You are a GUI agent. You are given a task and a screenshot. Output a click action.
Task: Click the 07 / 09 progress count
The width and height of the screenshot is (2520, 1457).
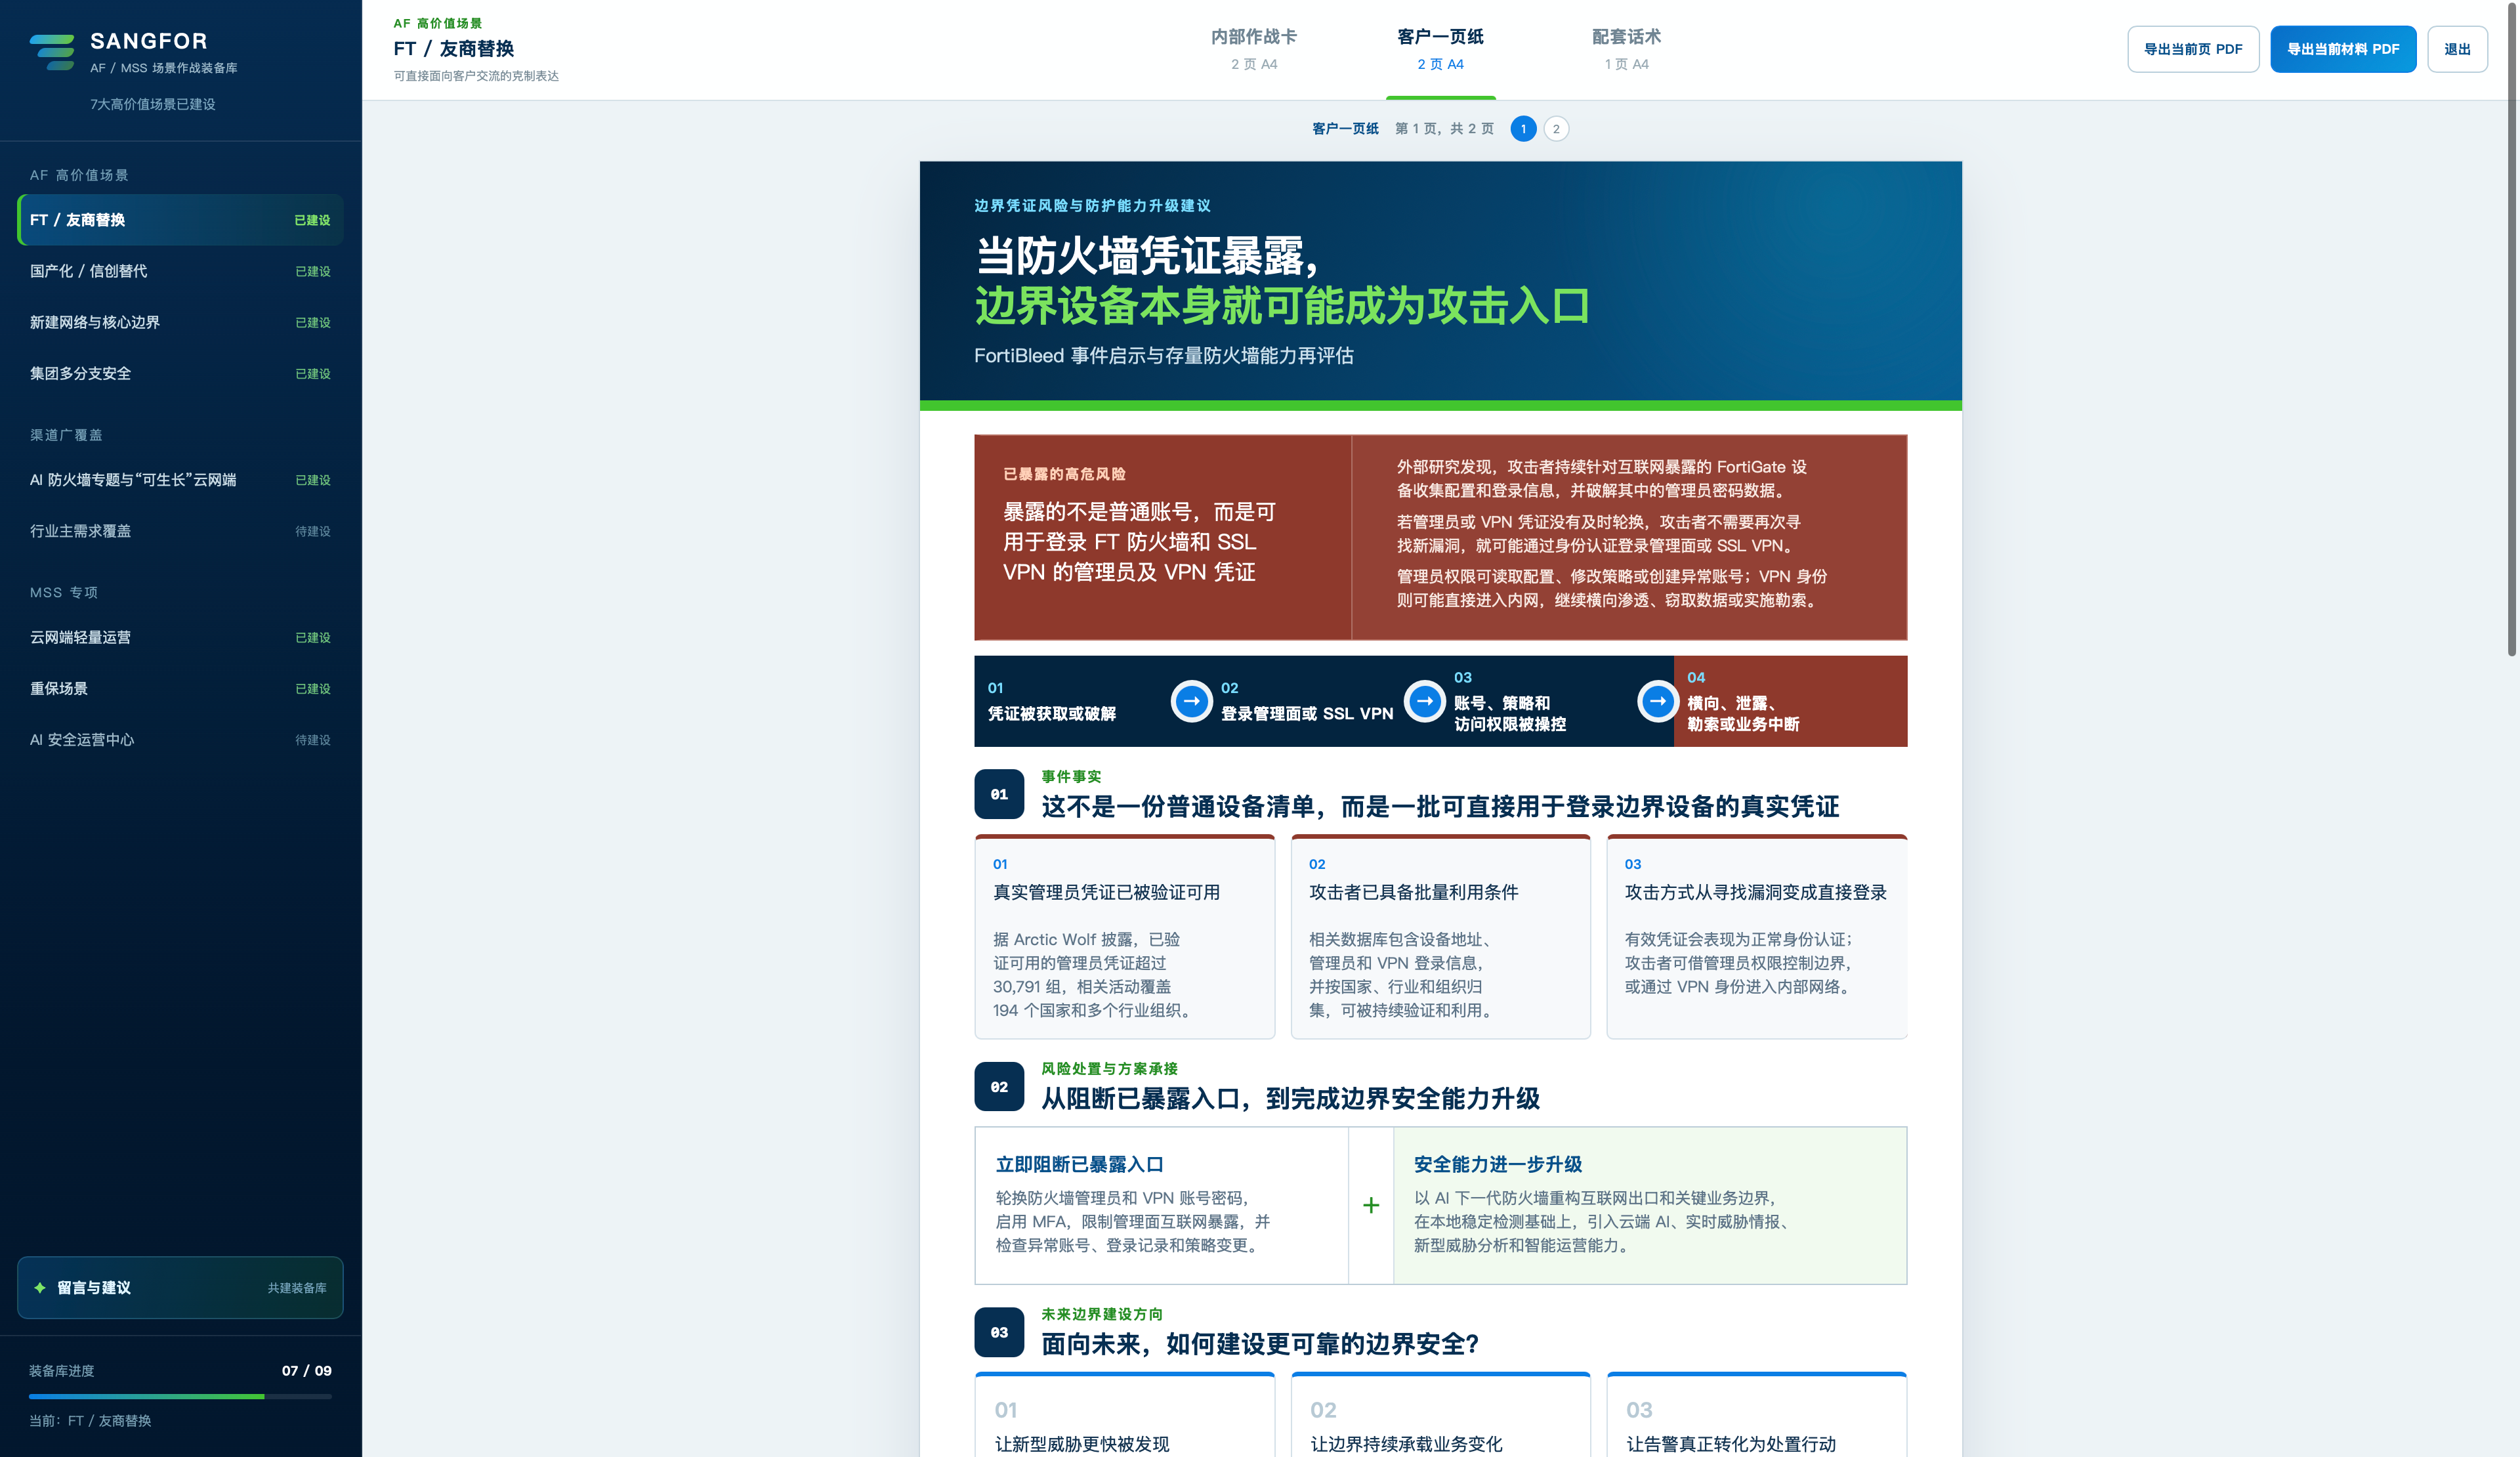306,1370
